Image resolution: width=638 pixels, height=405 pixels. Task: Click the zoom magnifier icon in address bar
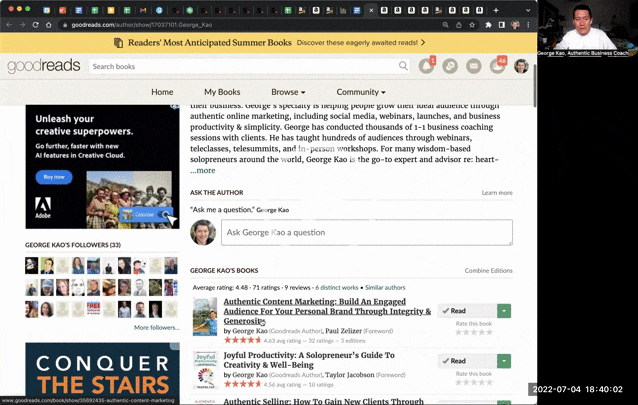click(446, 25)
